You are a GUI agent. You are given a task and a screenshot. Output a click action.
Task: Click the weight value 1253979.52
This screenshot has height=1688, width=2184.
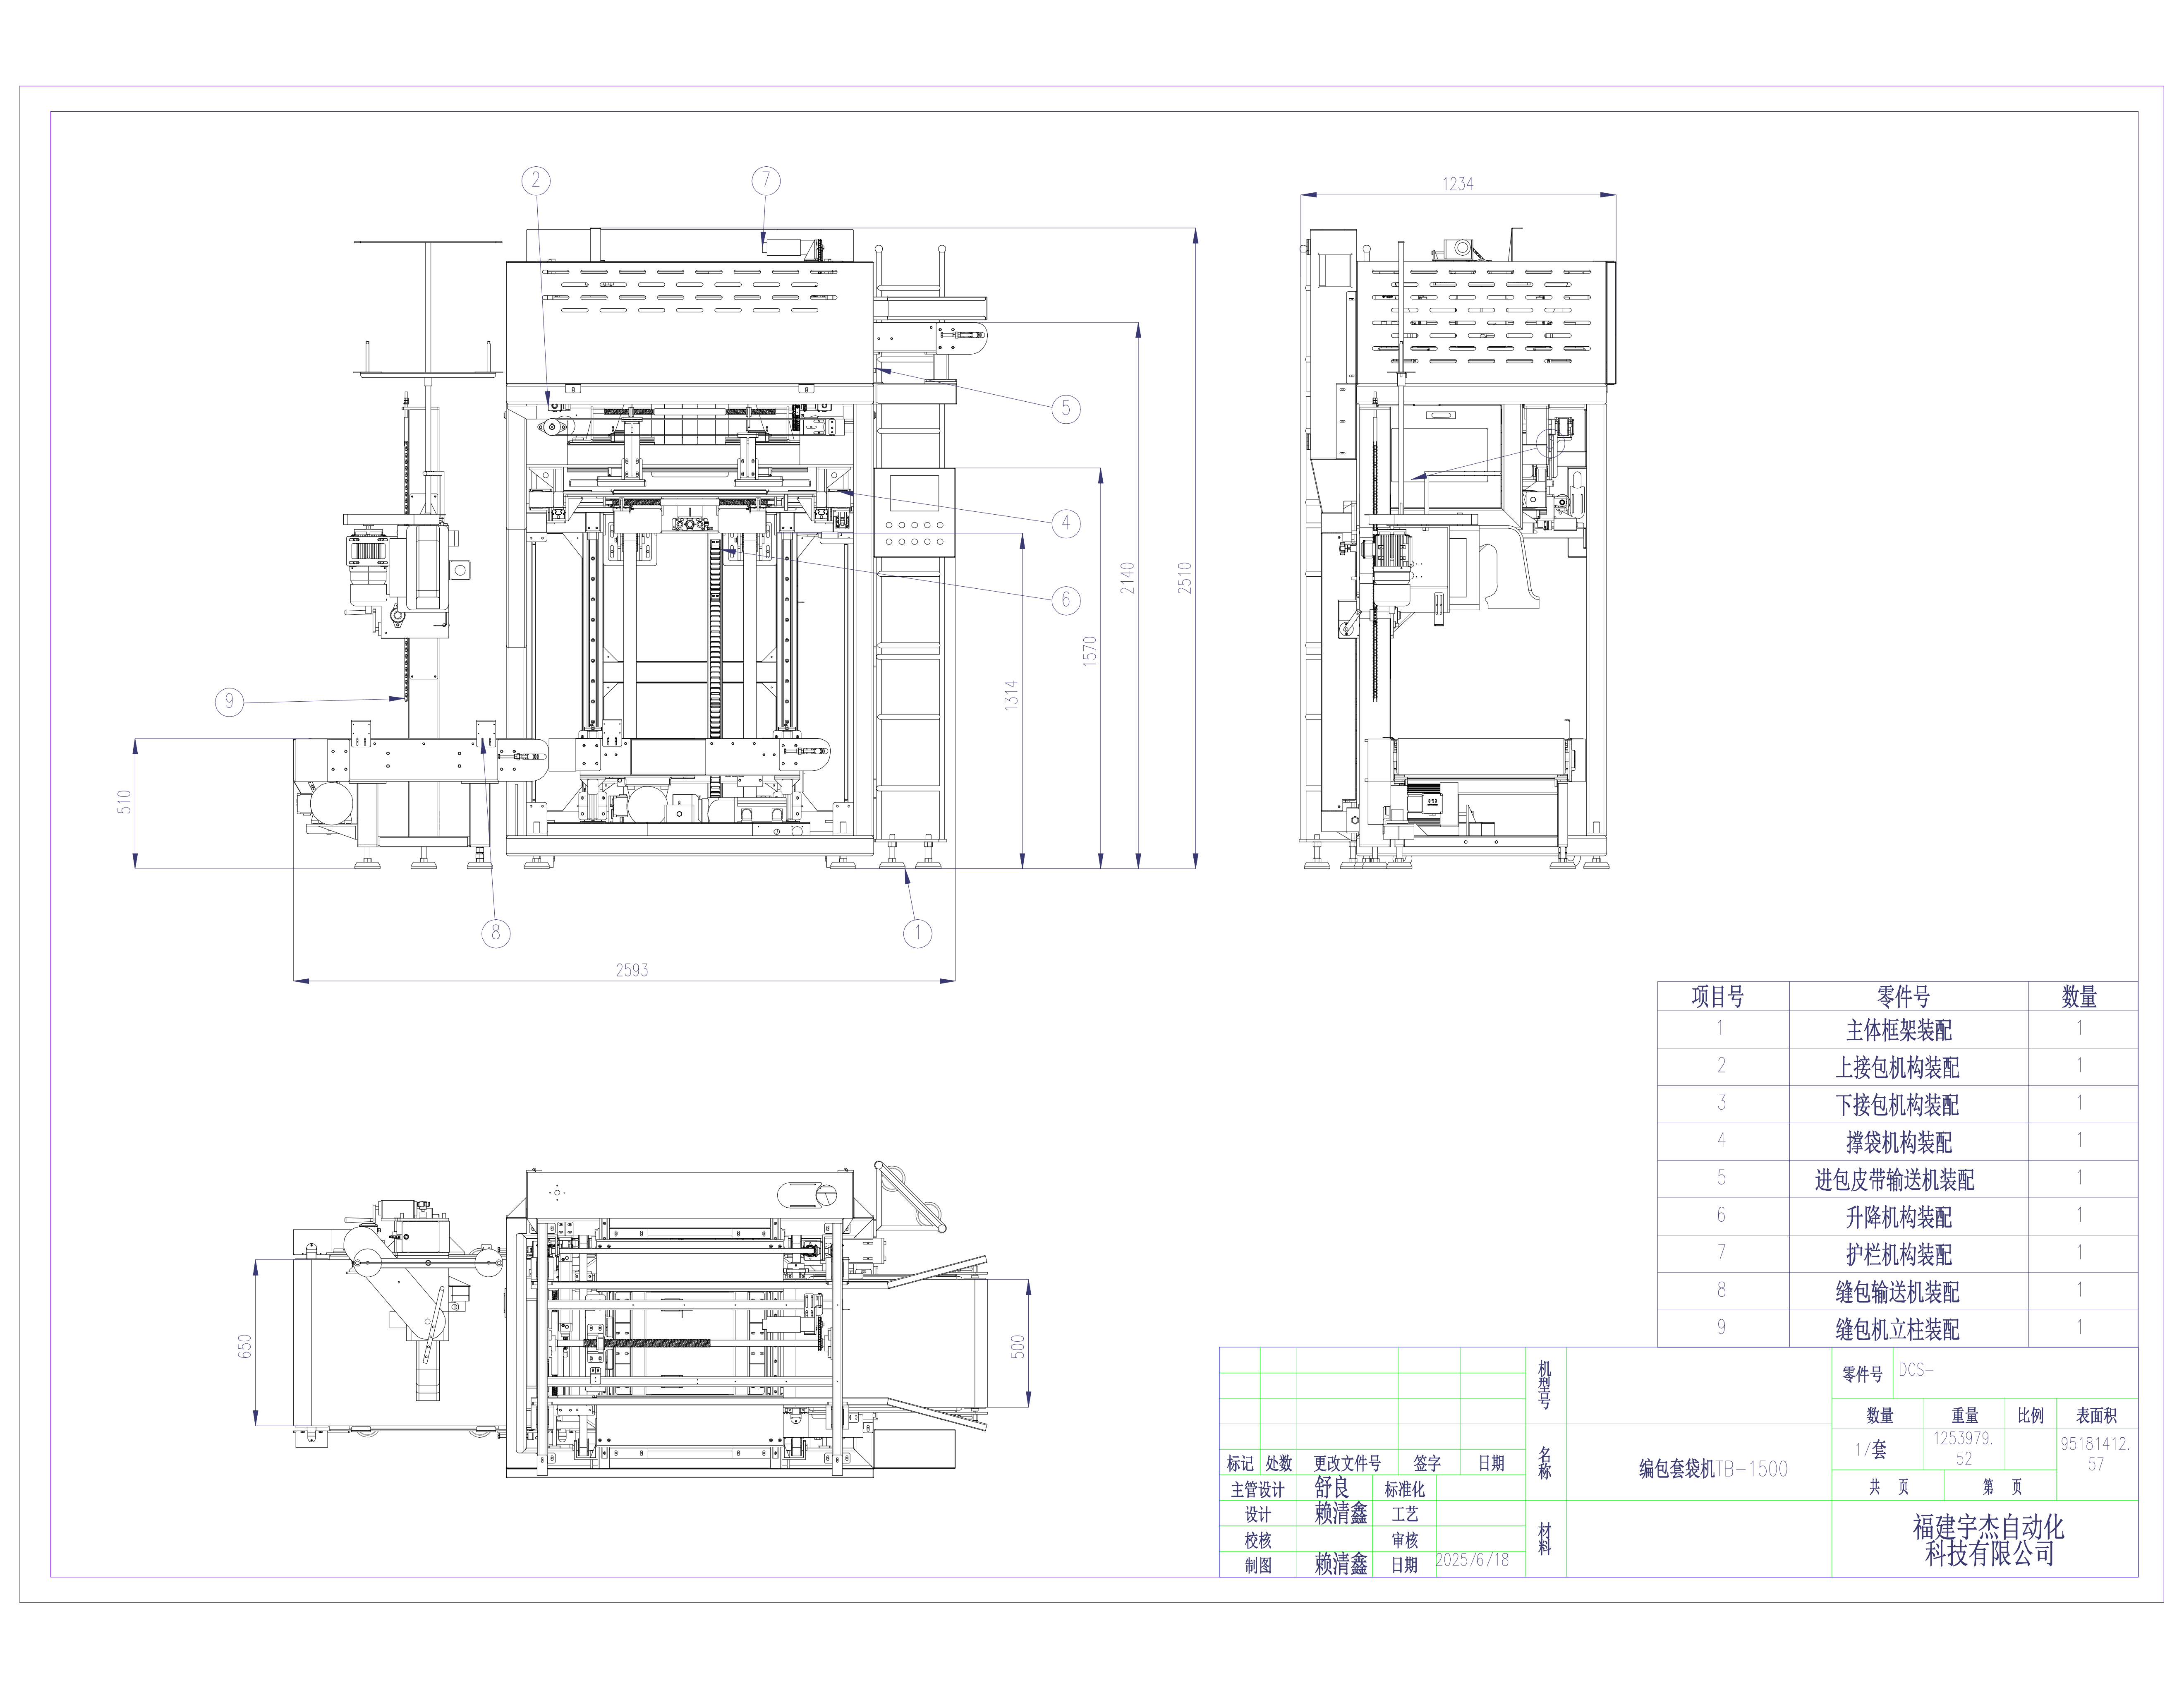pyautogui.click(x=1963, y=1448)
